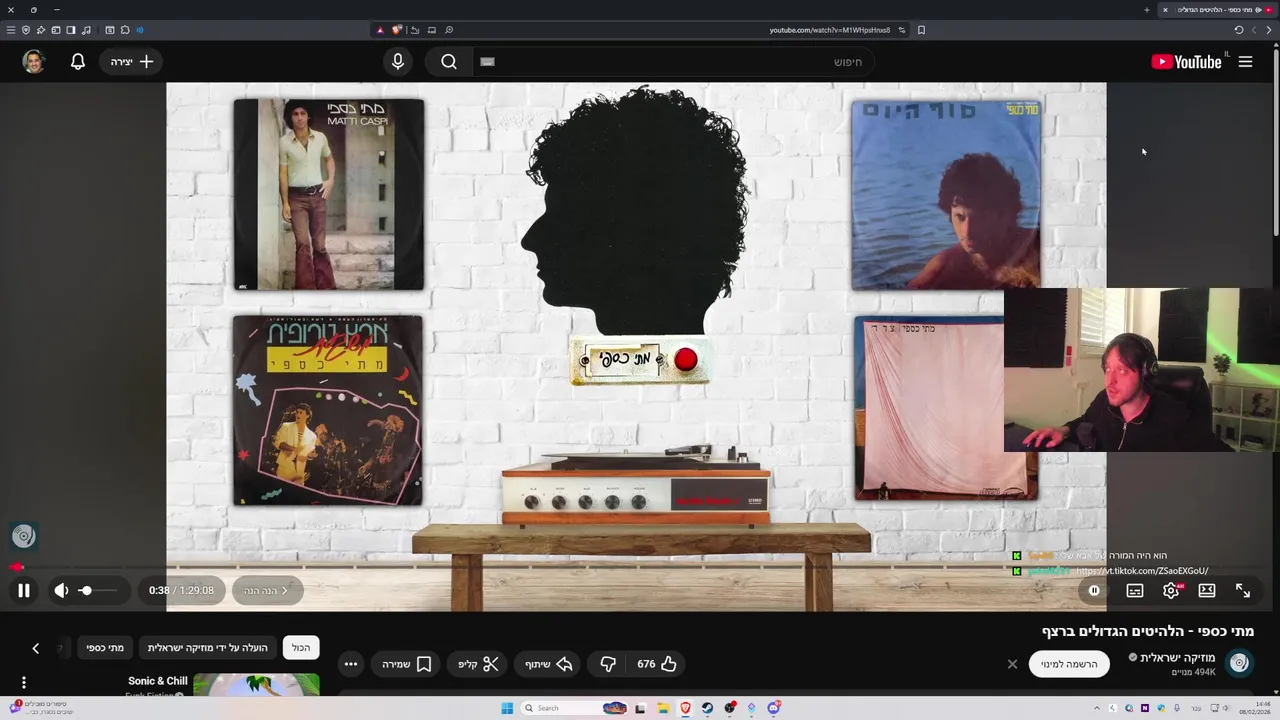Image resolution: width=1280 pixels, height=720 pixels.
Task: Select the "מתי כספי" YouTube browser tab
Action: click(x=1218, y=10)
